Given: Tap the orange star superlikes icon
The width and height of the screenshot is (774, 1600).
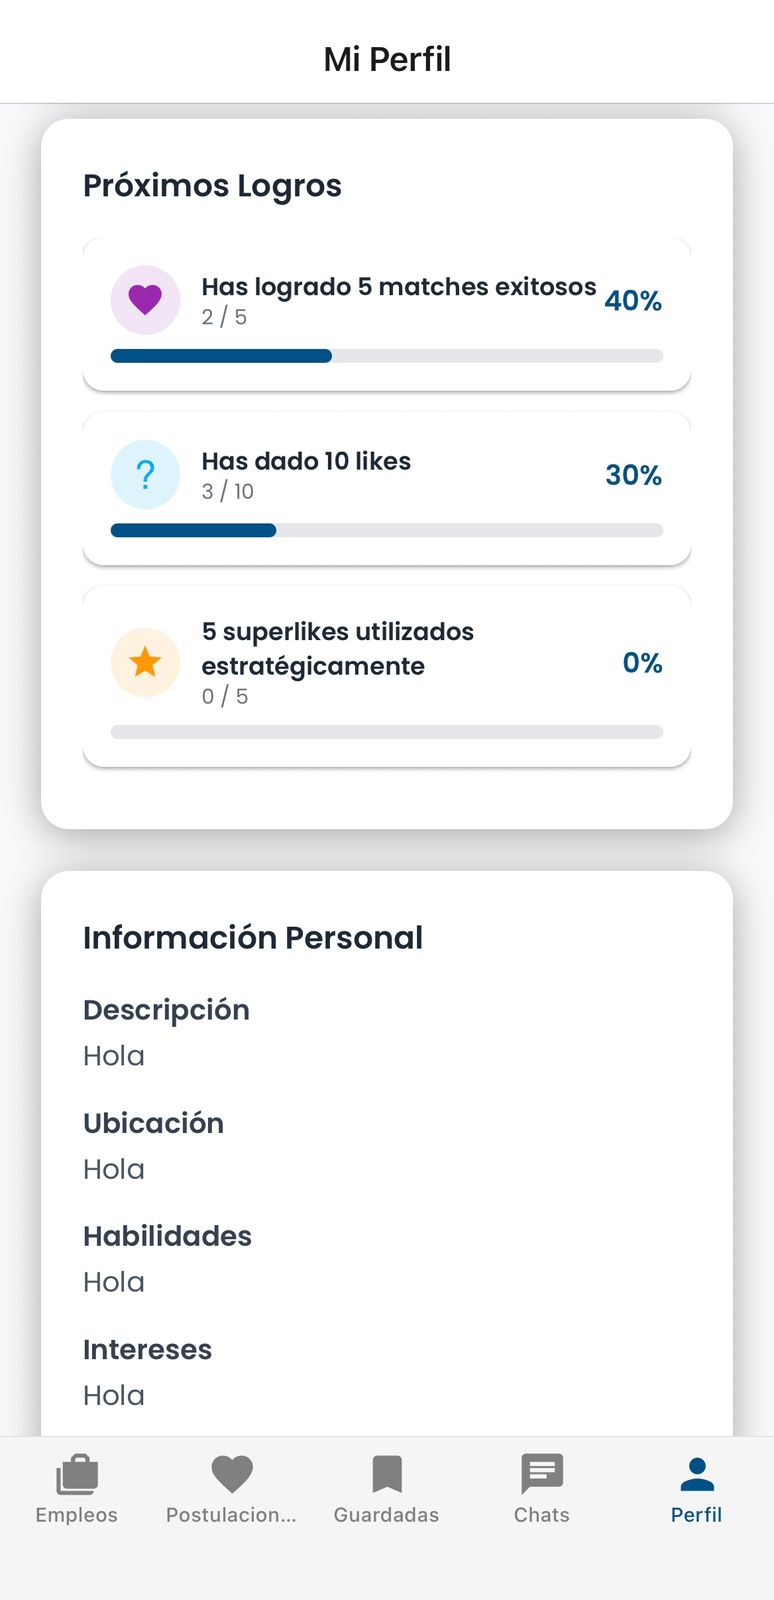Looking at the screenshot, I should (145, 662).
